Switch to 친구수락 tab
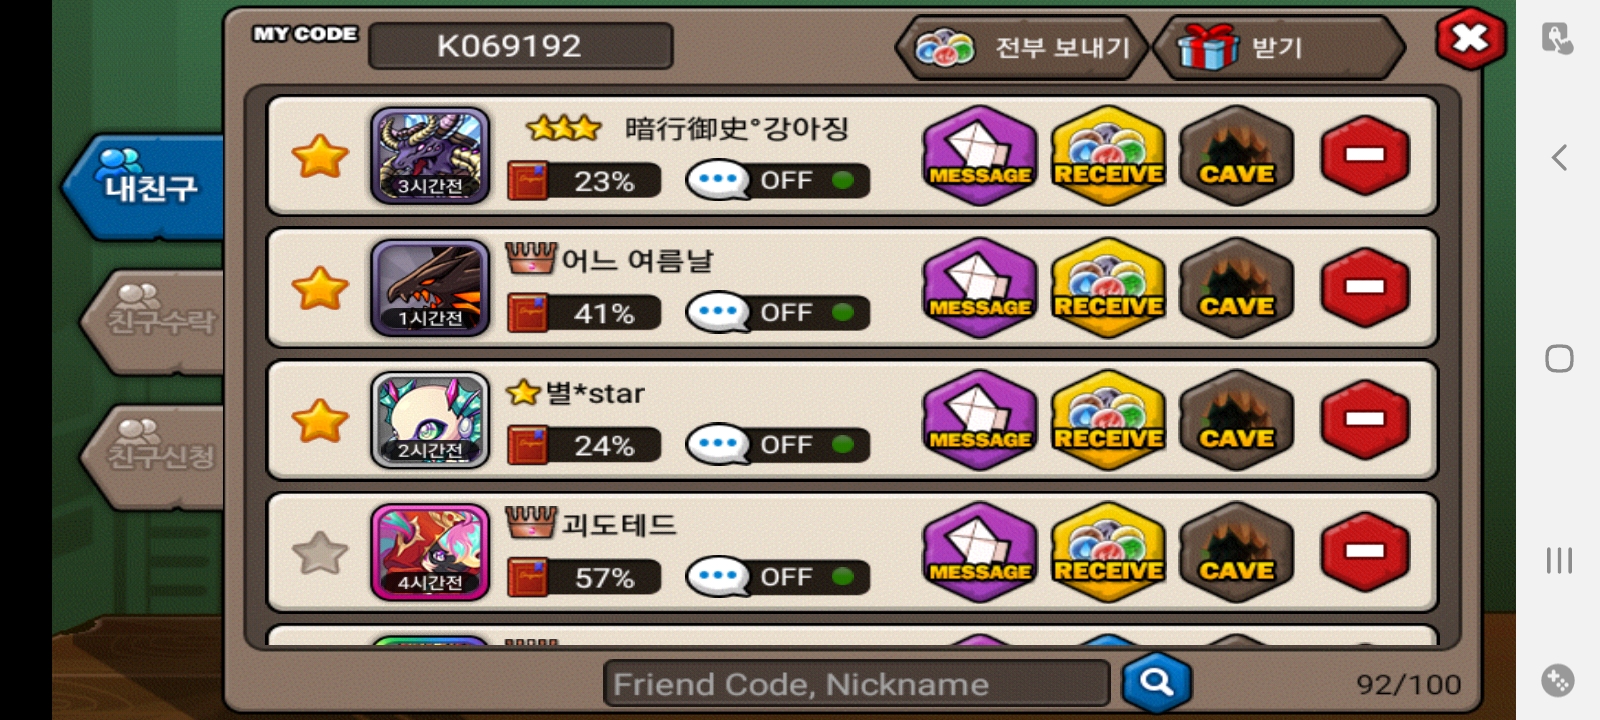1600x720 pixels. (x=153, y=321)
